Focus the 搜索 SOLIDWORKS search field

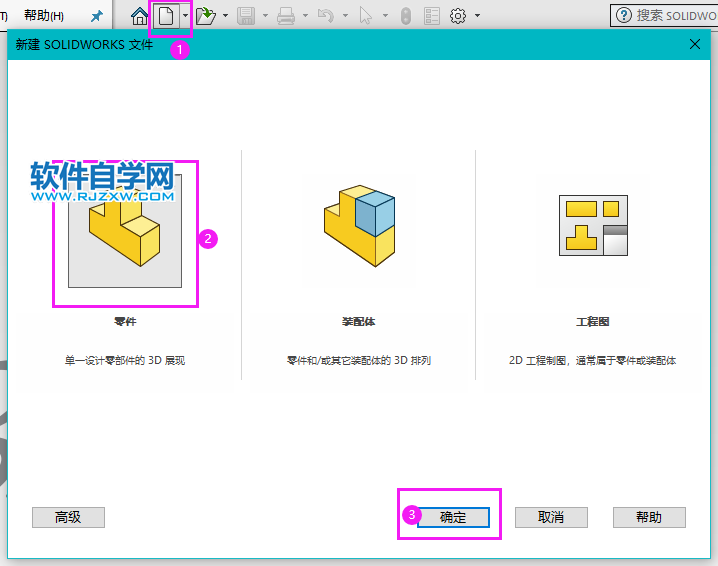click(x=664, y=16)
